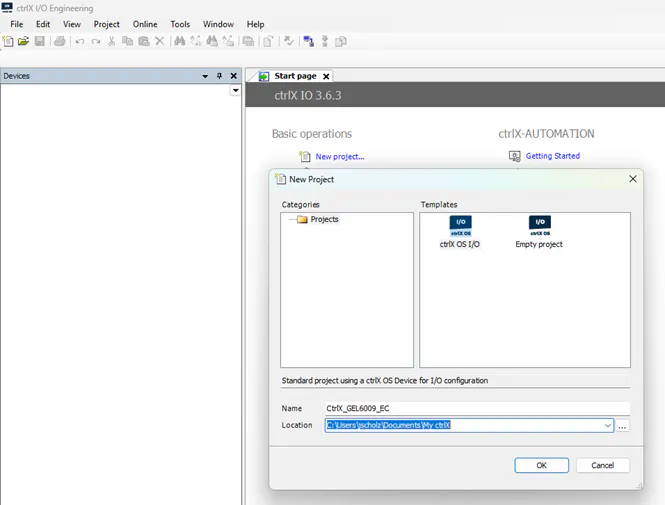Open the Tools menu
The width and height of the screenshot is (665, 505).
click(x=180, y=24)
